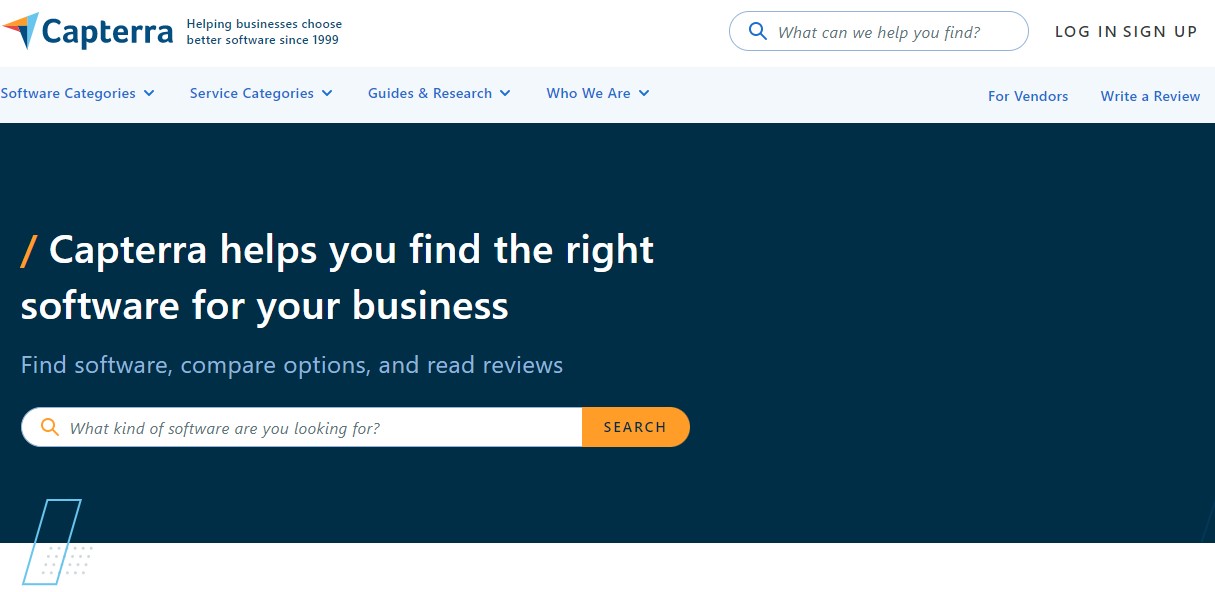The height and width of the screenshot is (592, 1215).
Task: Click the orange magnifier icon in hero search
Action: pos(50,427)
